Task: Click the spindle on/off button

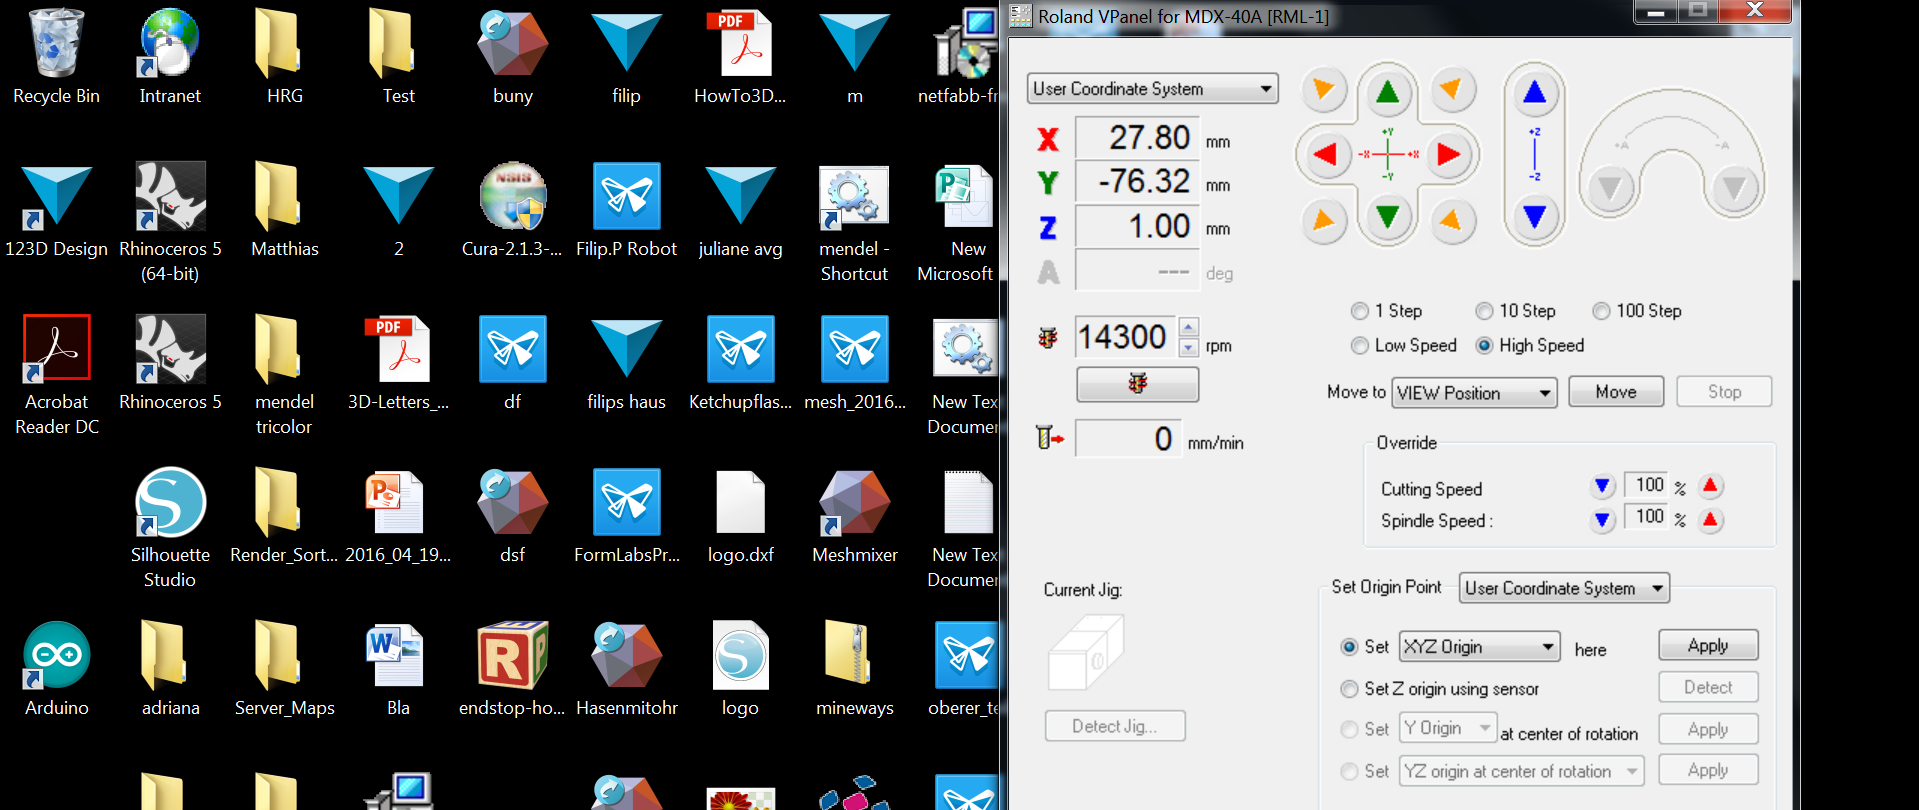Action: click(x=1137, y=384)
